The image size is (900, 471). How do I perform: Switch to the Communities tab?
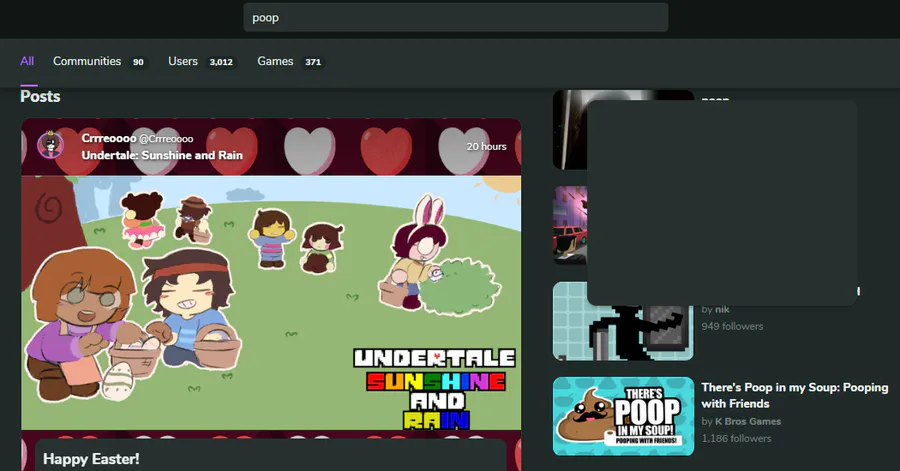click(87, 61)
